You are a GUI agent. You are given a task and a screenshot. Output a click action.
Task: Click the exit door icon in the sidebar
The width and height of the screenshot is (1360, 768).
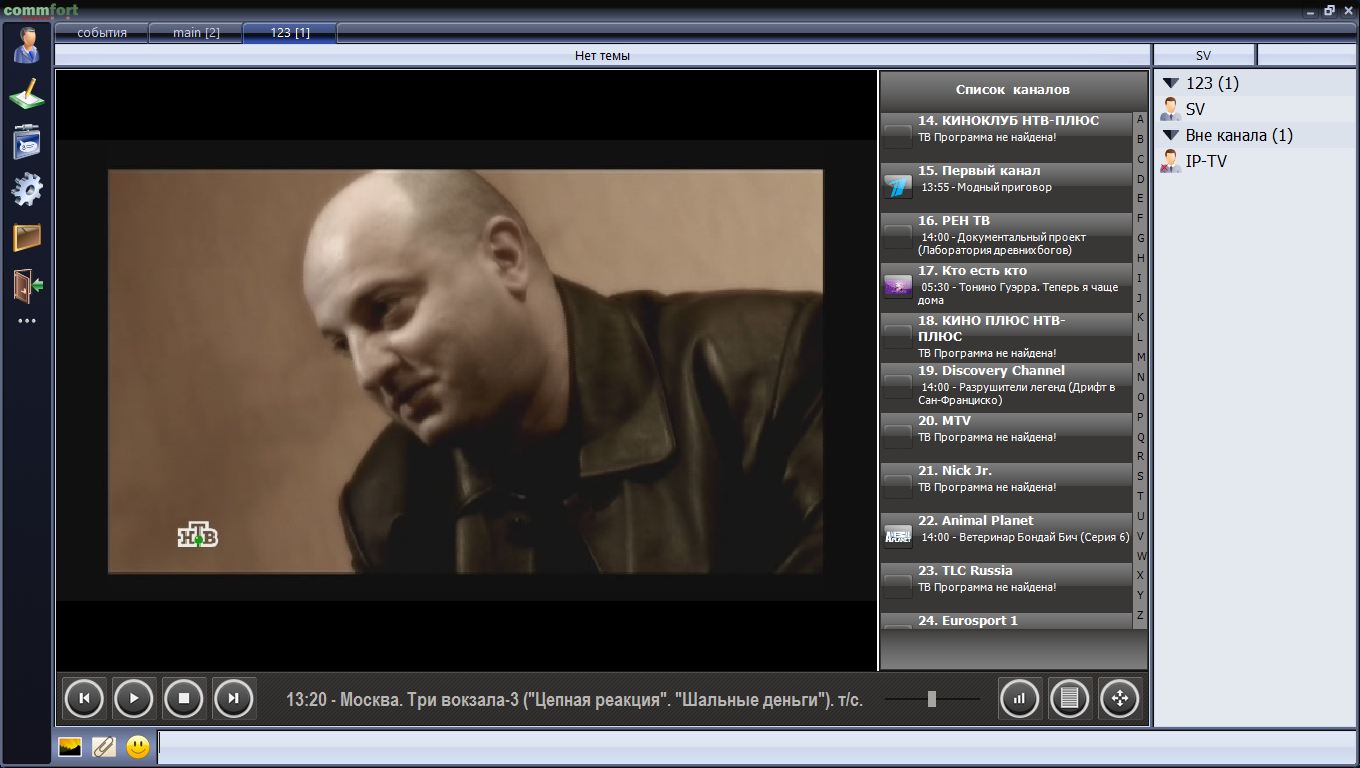27,285
